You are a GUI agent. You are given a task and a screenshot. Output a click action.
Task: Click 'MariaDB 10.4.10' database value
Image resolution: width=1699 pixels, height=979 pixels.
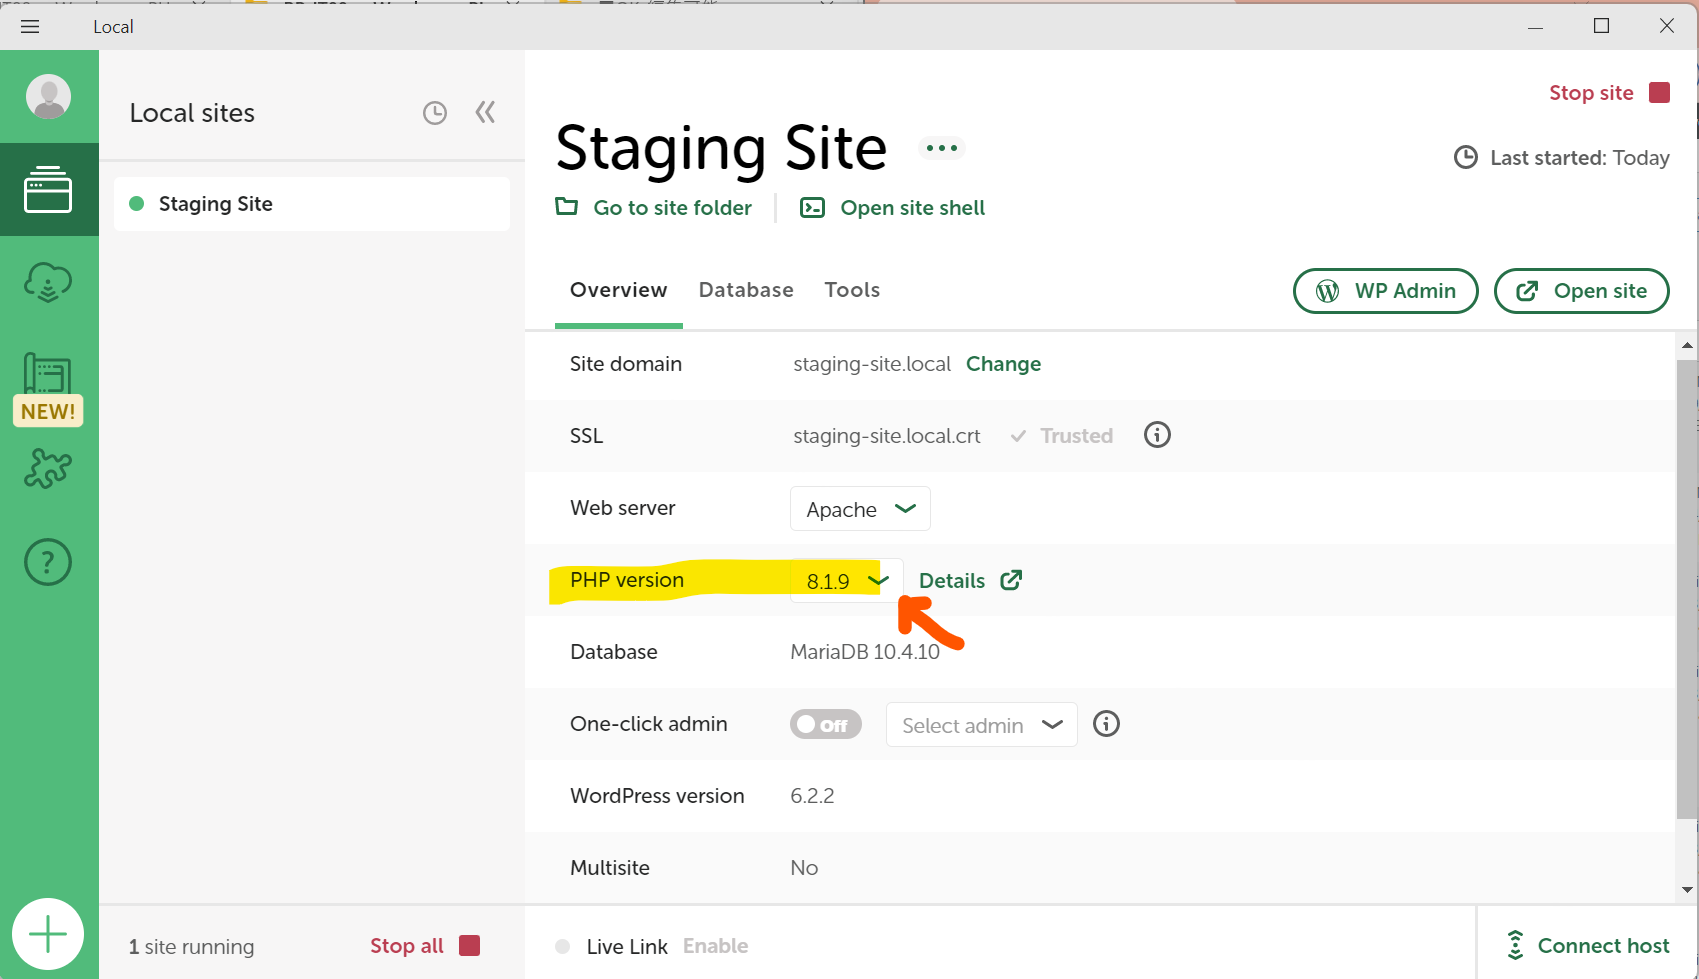[x=865, y=652]
